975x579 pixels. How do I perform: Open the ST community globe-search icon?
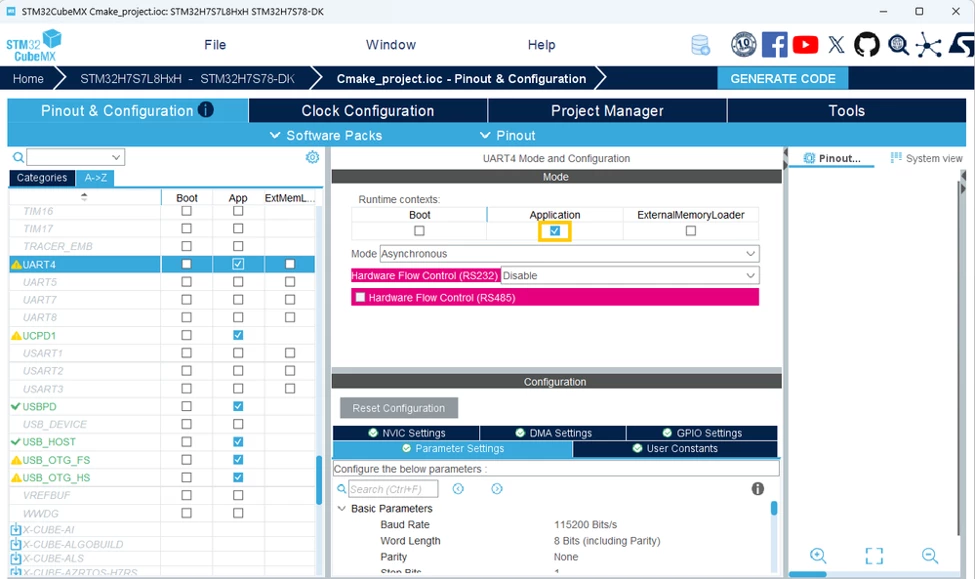(x=898, y=45)
